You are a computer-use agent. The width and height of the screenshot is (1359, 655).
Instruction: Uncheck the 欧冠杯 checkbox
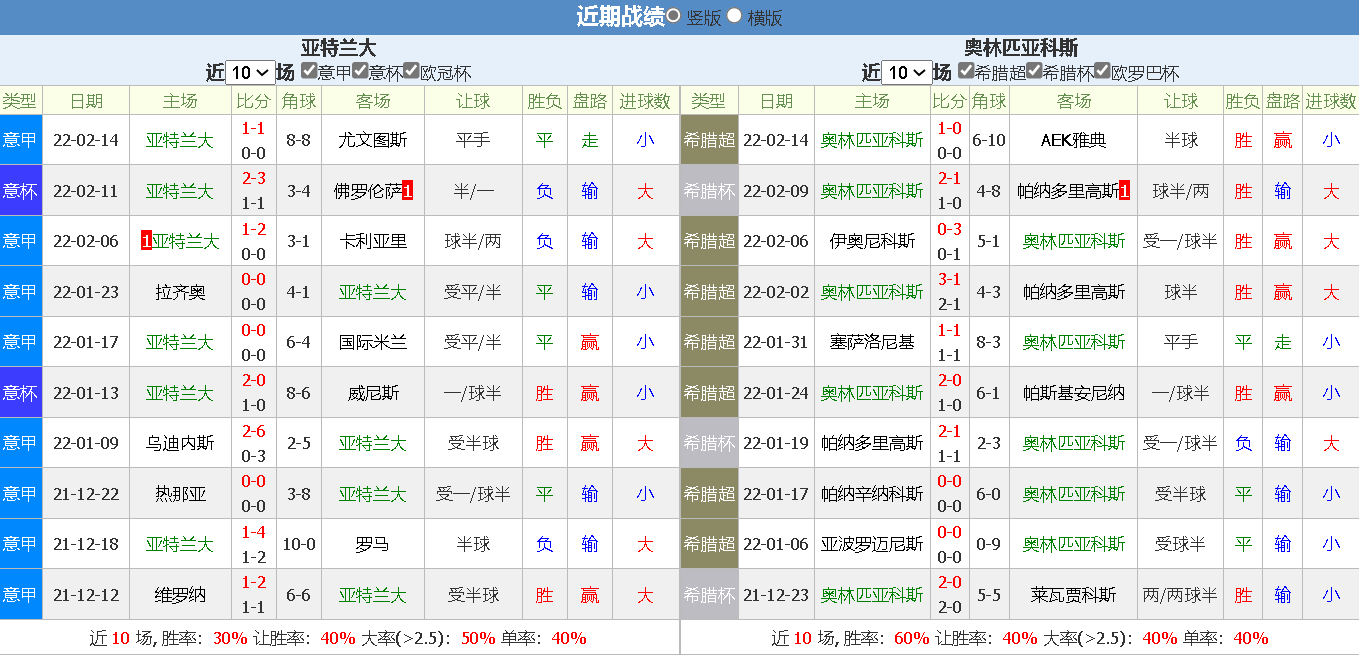[412, 71]
